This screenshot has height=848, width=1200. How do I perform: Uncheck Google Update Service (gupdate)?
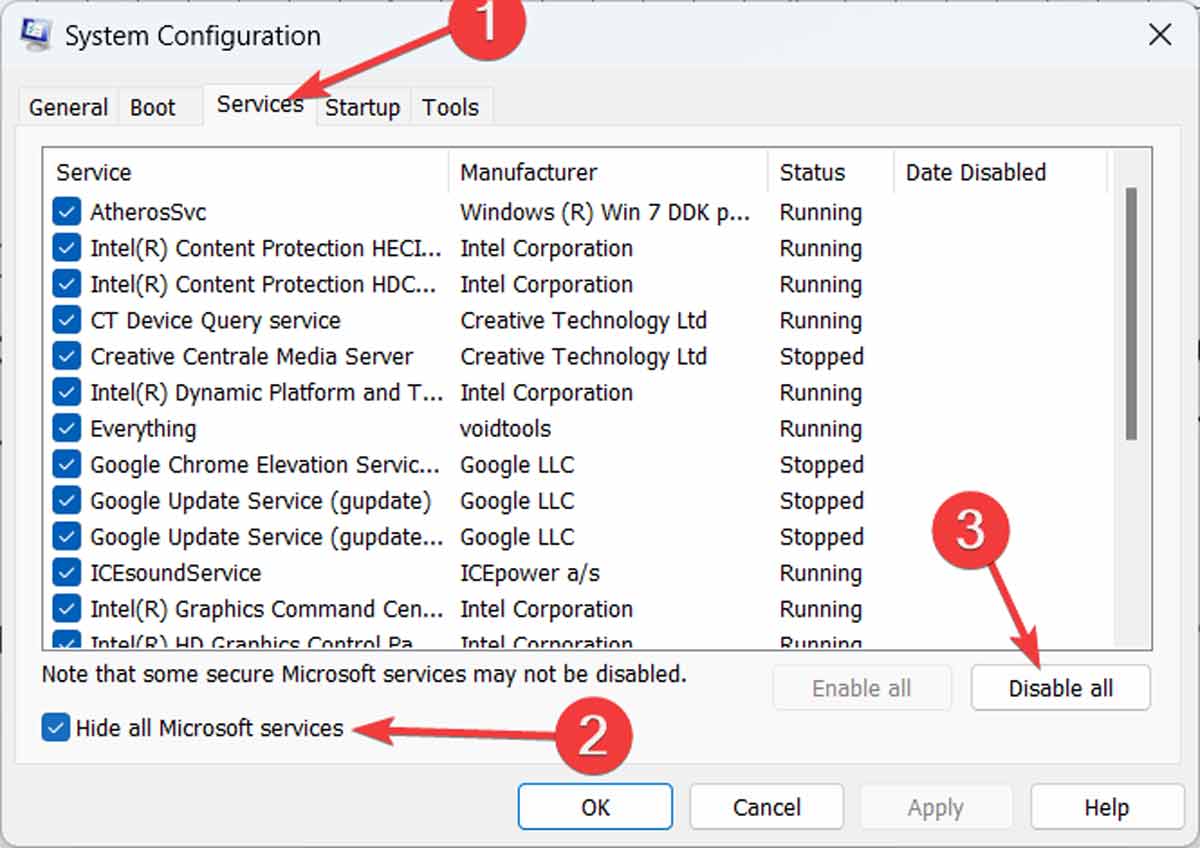pos(66,500)
